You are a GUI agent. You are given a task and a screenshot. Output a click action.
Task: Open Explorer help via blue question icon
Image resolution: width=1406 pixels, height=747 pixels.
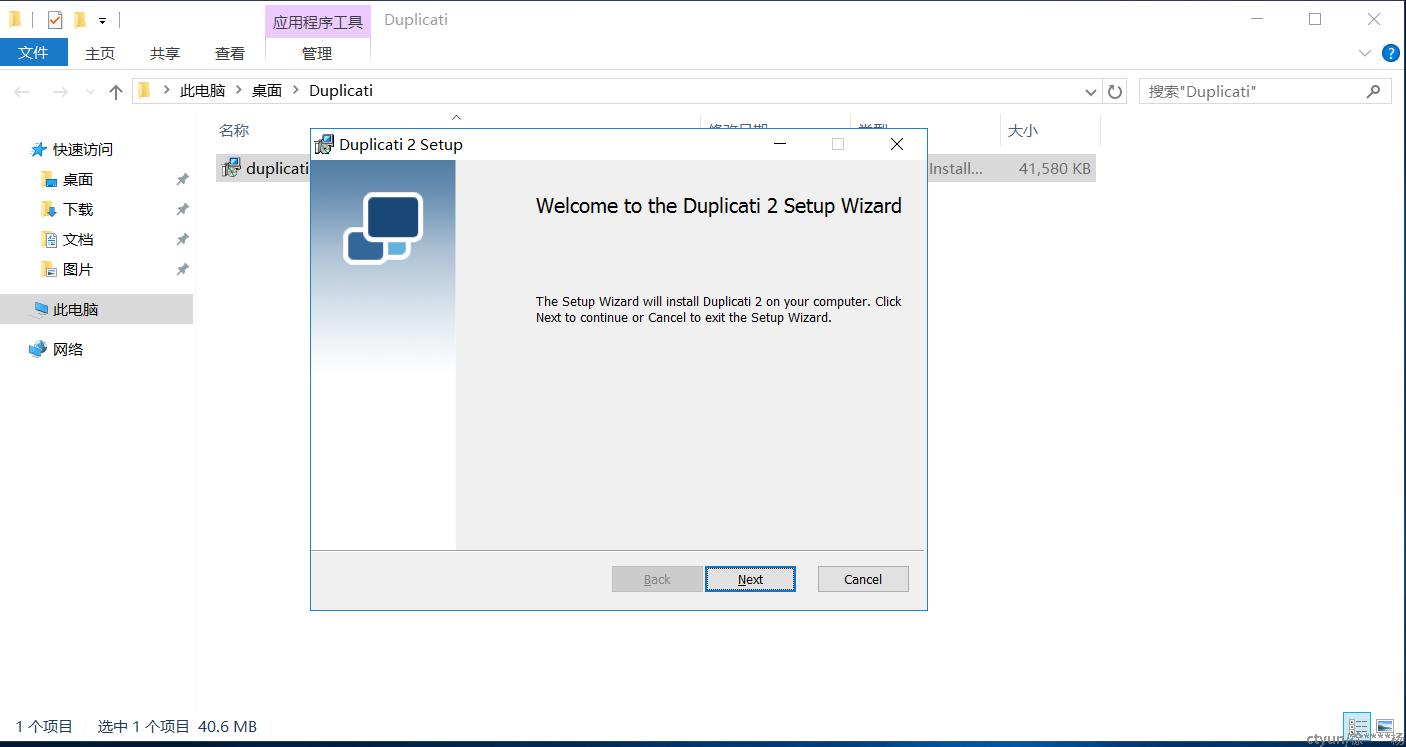click(1390, 53)
